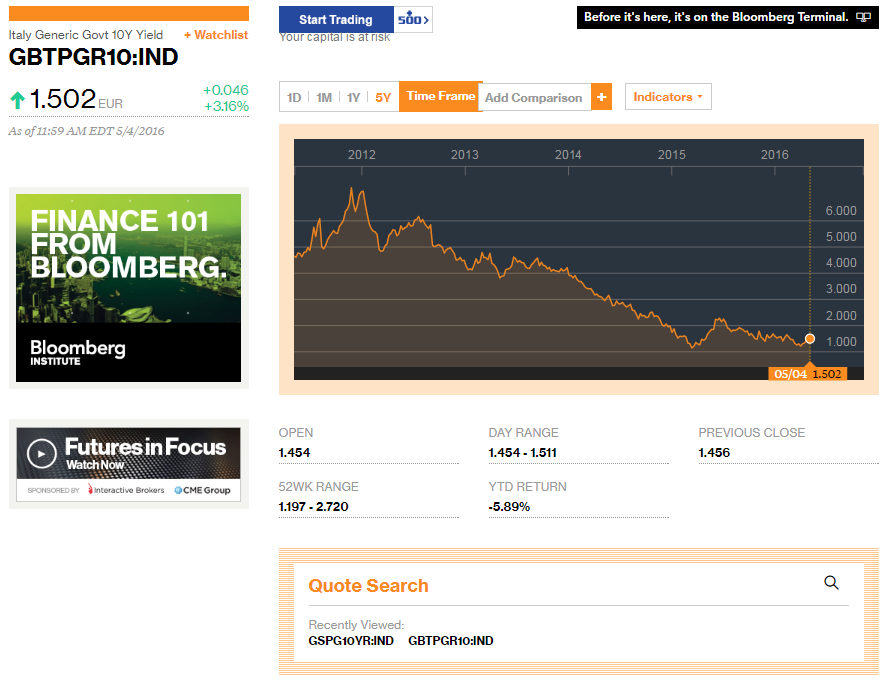The image size is (888, 685).
Task: Click the timestamp 'As of 11:59 AM EDT 5/4/2016'
Action: [86, 131]
